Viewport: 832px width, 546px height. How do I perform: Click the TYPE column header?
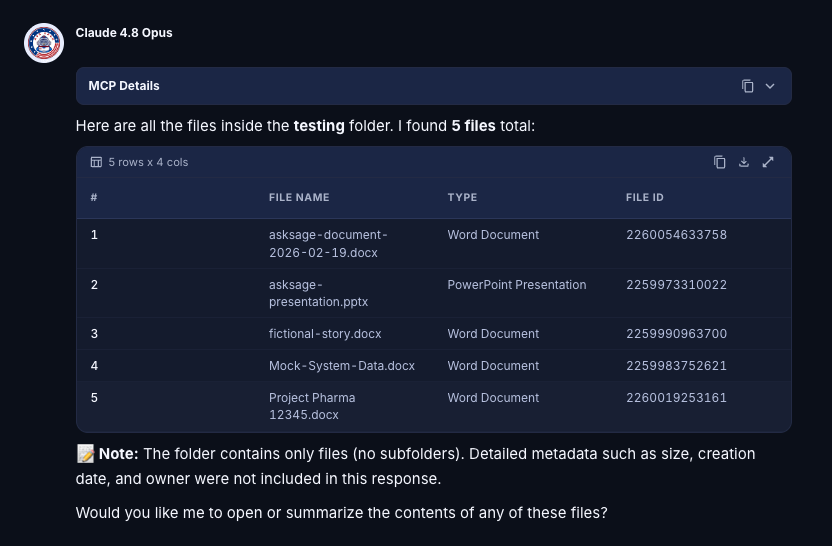point(462,197)
